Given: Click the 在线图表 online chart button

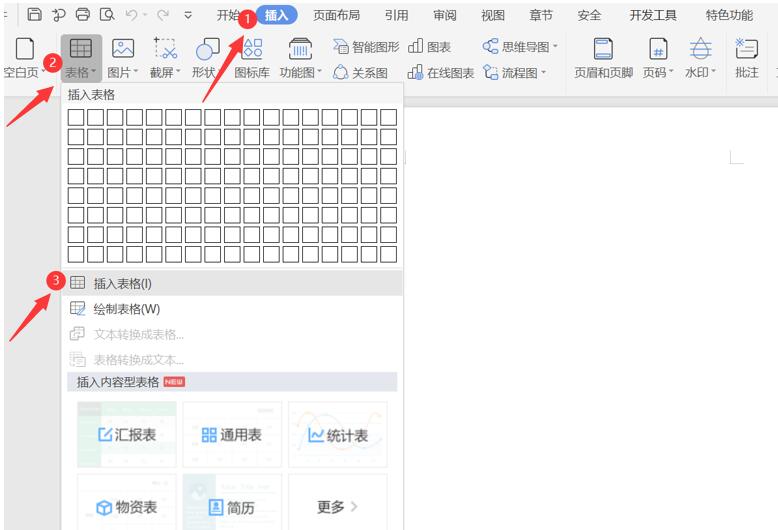Looking at the screenshot, I should (441, 73).
